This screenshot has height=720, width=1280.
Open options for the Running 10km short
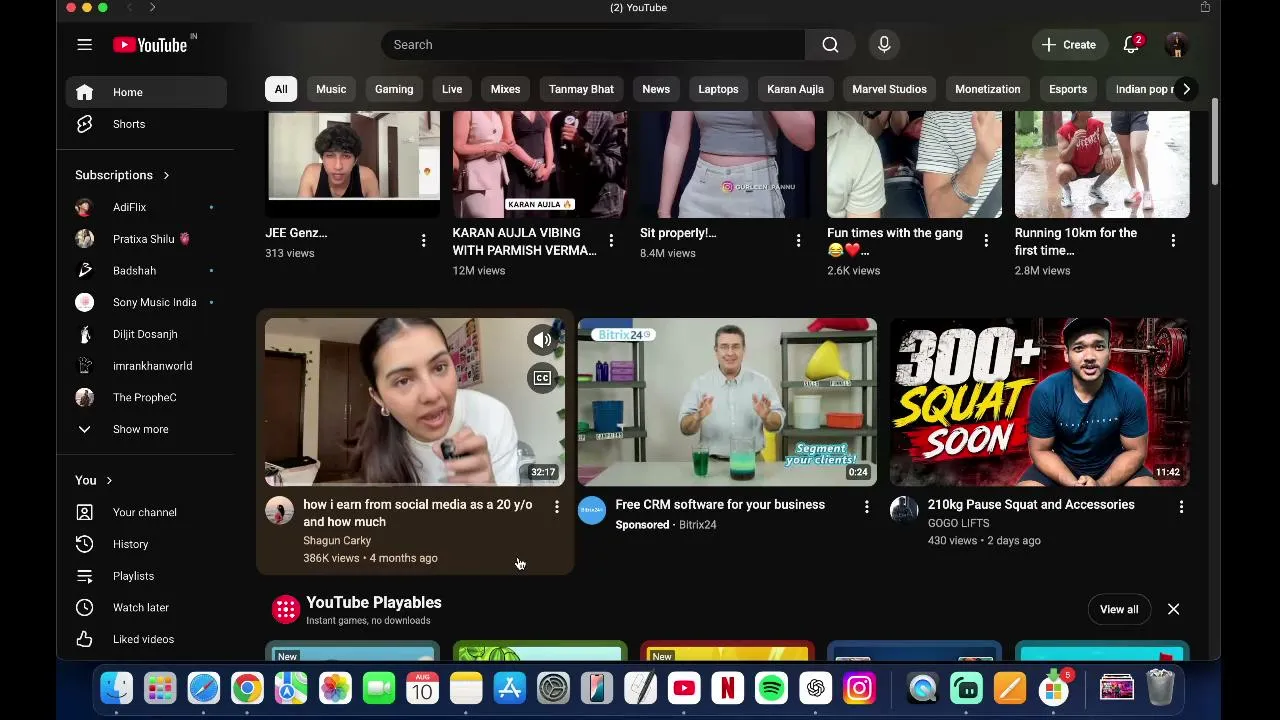pyautogui.click(x=1173, y=240)
